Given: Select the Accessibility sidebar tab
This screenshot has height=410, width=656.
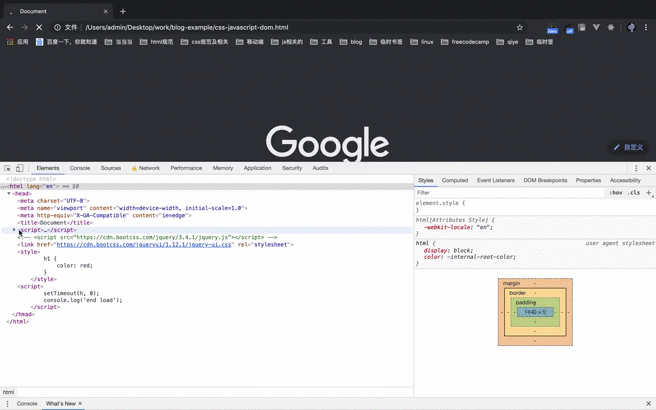Looking at the screenshot, I should pos(625,180).
